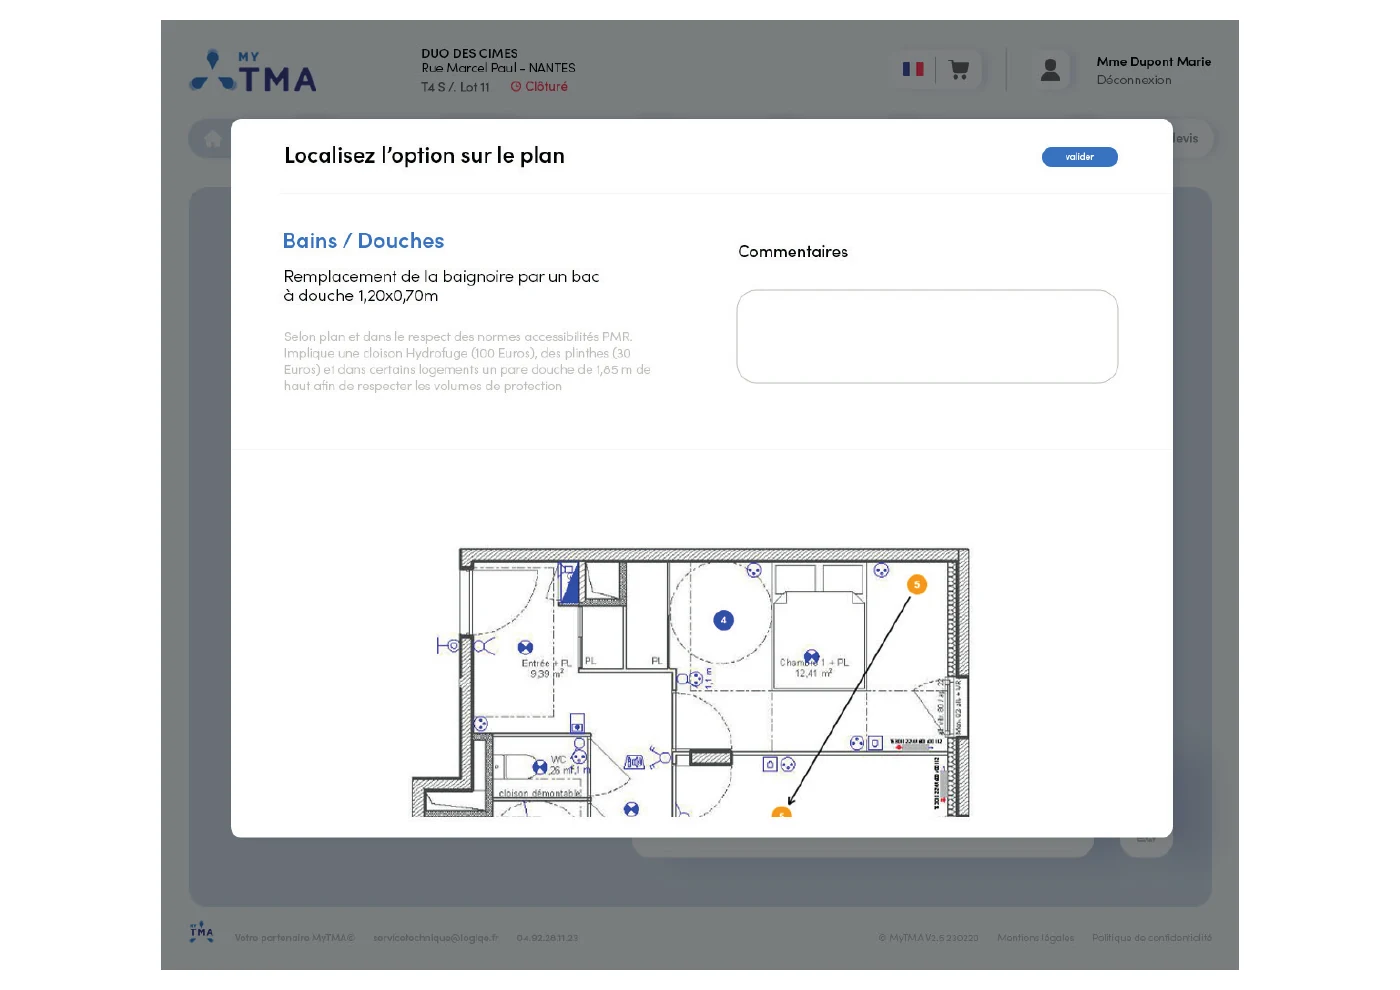Go to the home tab icon

click(x=213, y=139)
